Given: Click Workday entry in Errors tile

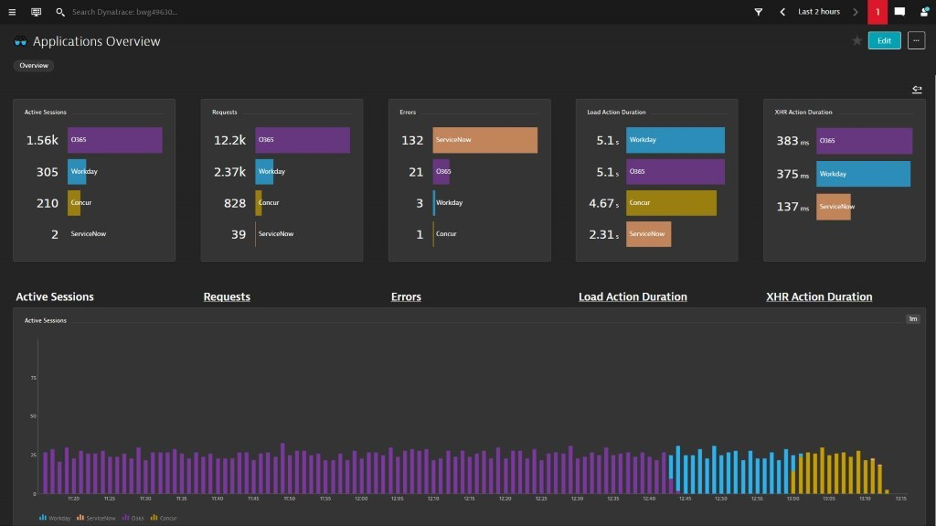Looking at the screenshot, I should (448, 202).
